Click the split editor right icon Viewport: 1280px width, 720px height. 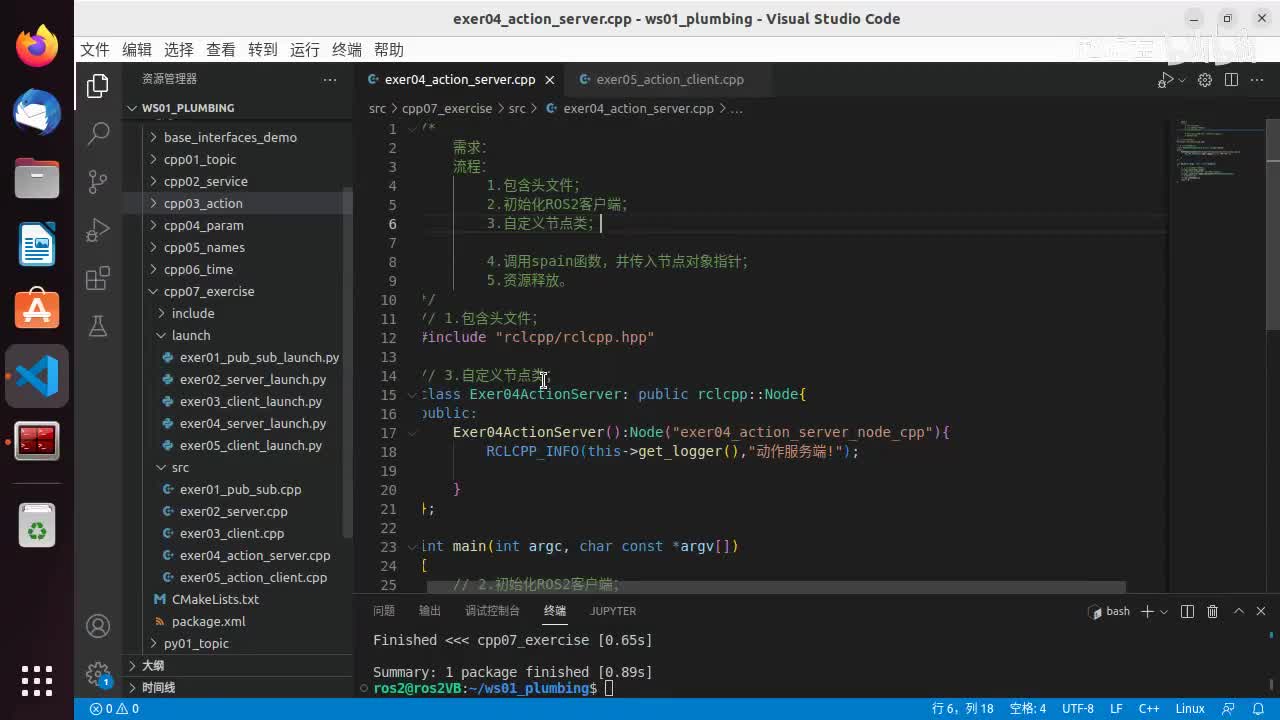point(1231,80)
